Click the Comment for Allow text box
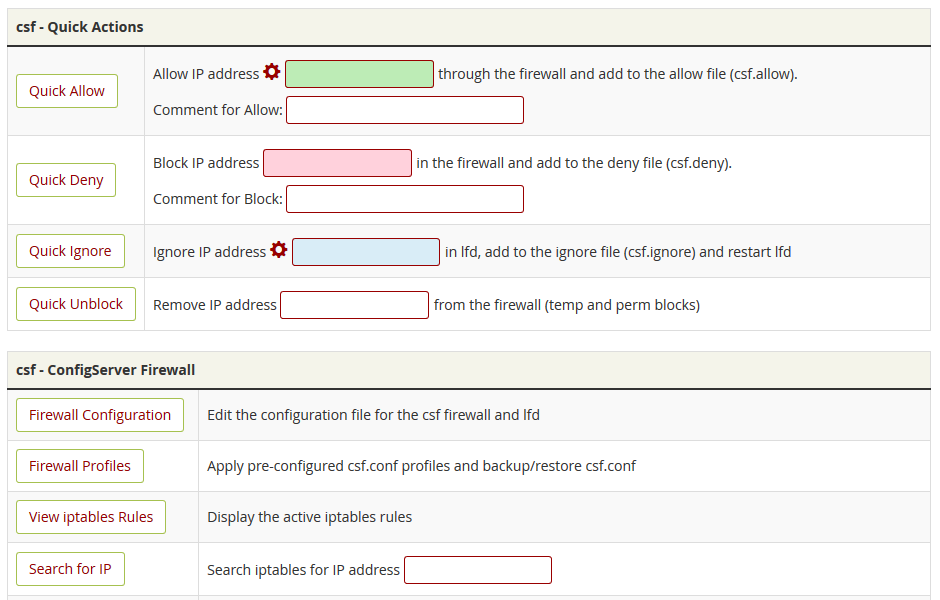 [404, 110]
